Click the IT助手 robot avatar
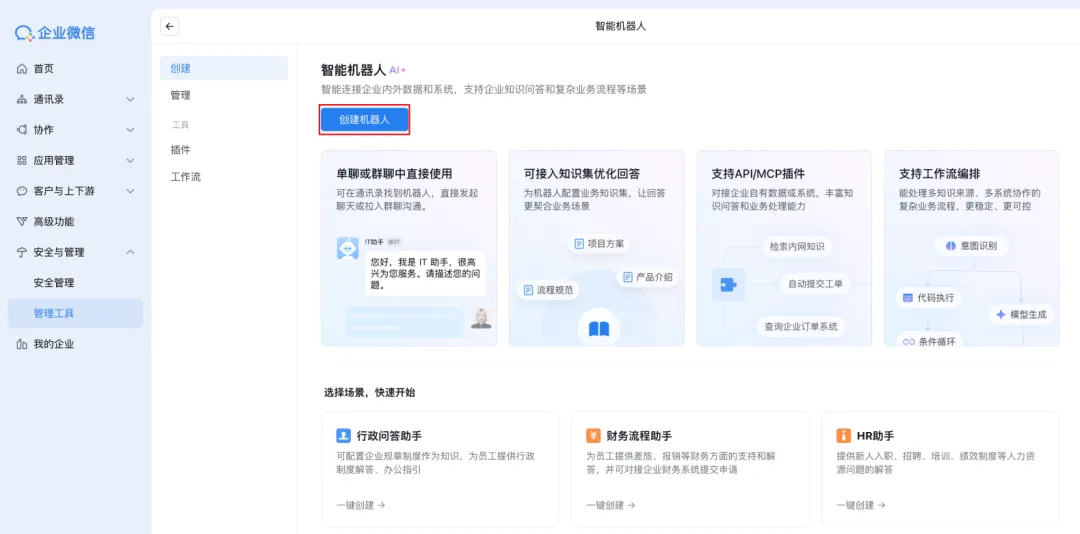Screen dimensions: 1080x534 coord(347,248)
